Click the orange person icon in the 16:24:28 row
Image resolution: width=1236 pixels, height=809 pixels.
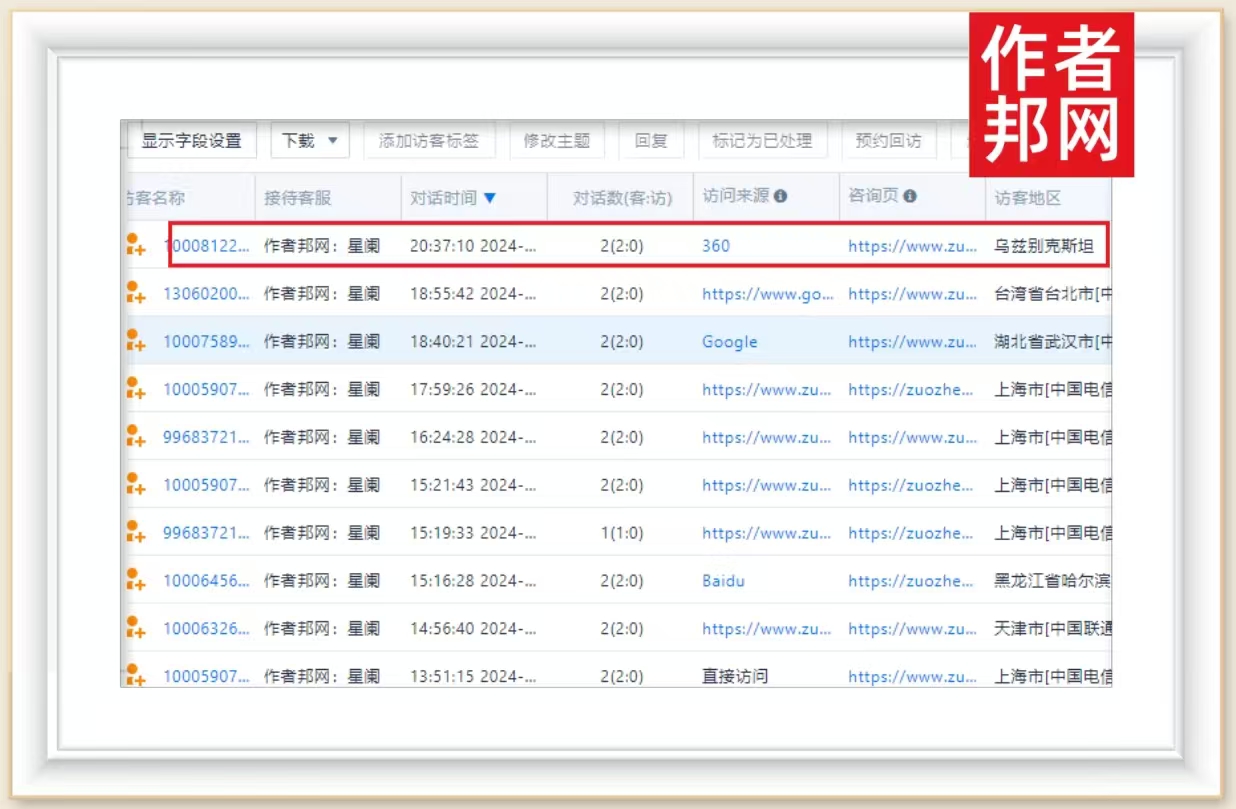135,437
